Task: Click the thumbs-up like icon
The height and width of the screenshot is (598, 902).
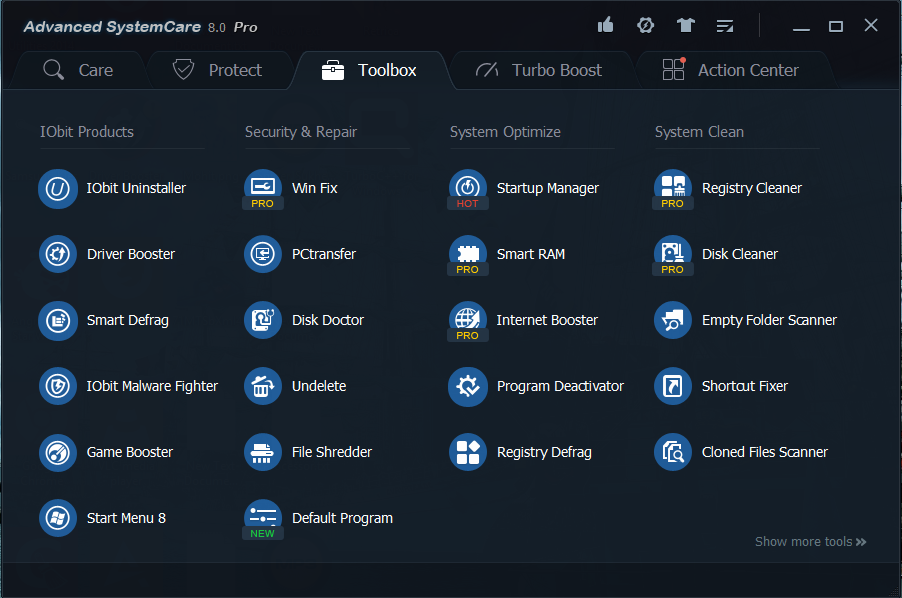Action: click(x=605, y=25)
